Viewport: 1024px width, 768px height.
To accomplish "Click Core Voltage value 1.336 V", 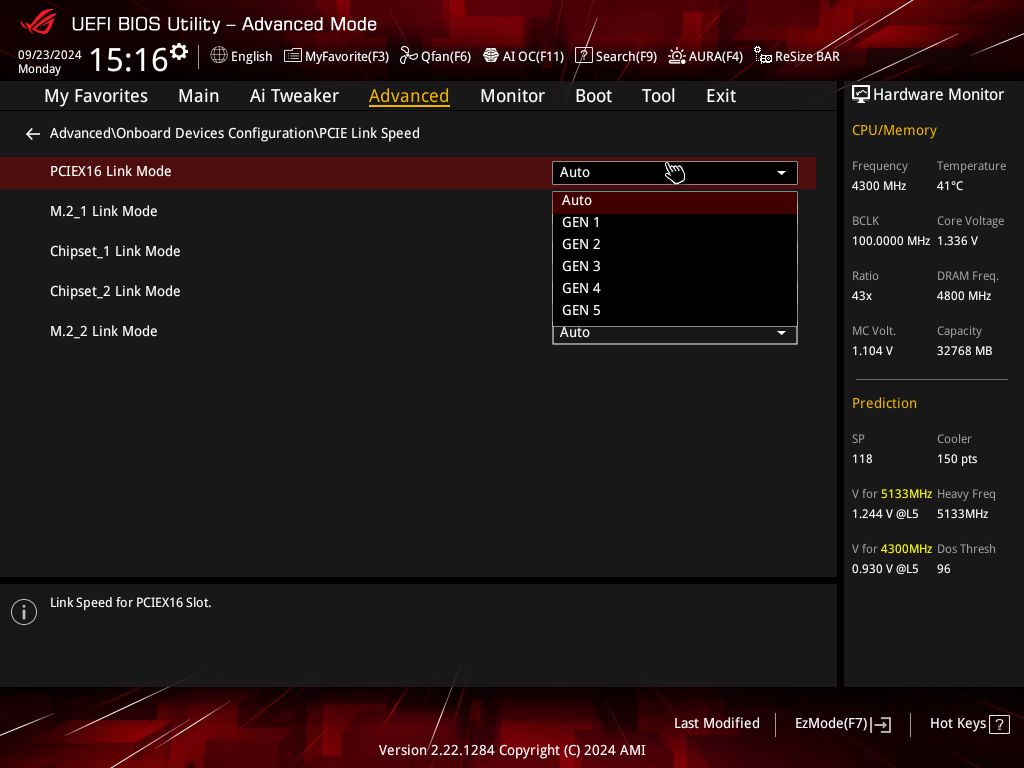I will click(957, 241).
